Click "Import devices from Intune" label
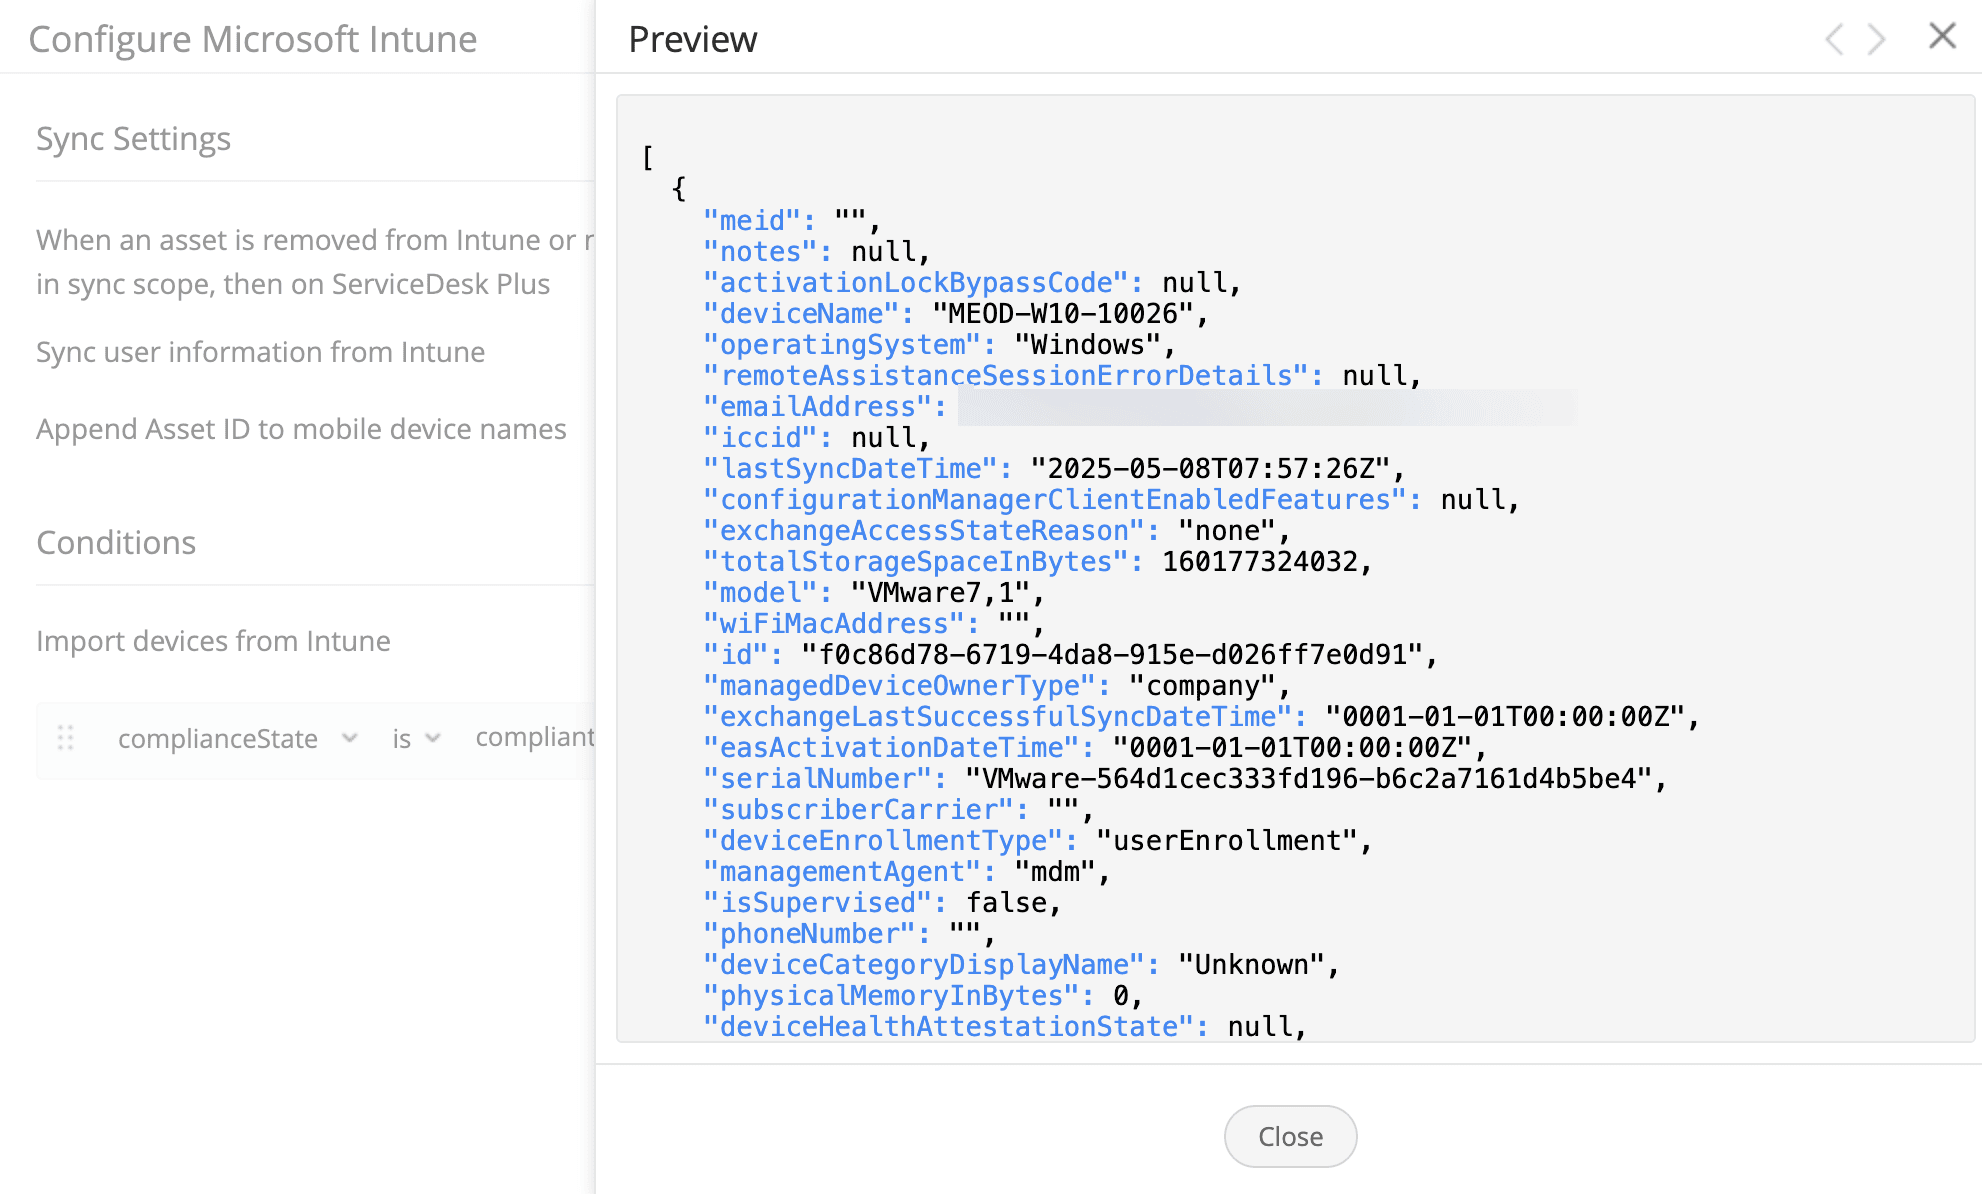This screenshot has width=1982, height=1194. coord(213,641)
